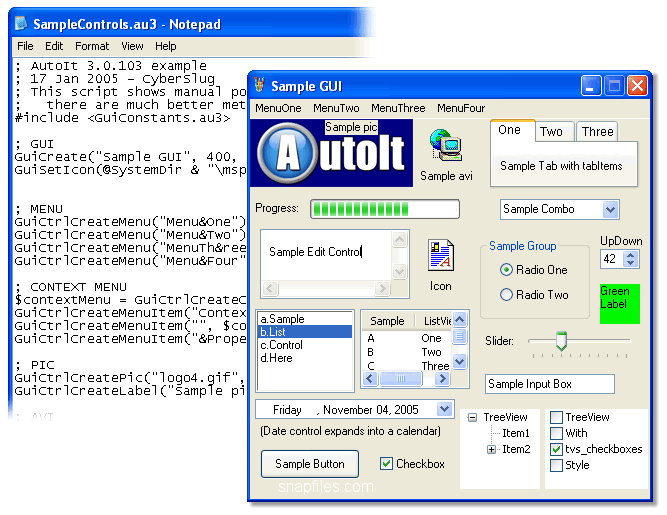The height and width of the screenshot is (515, 667).
Task: Click the Notepad title bar icon
Action: [x=21, y=24]
